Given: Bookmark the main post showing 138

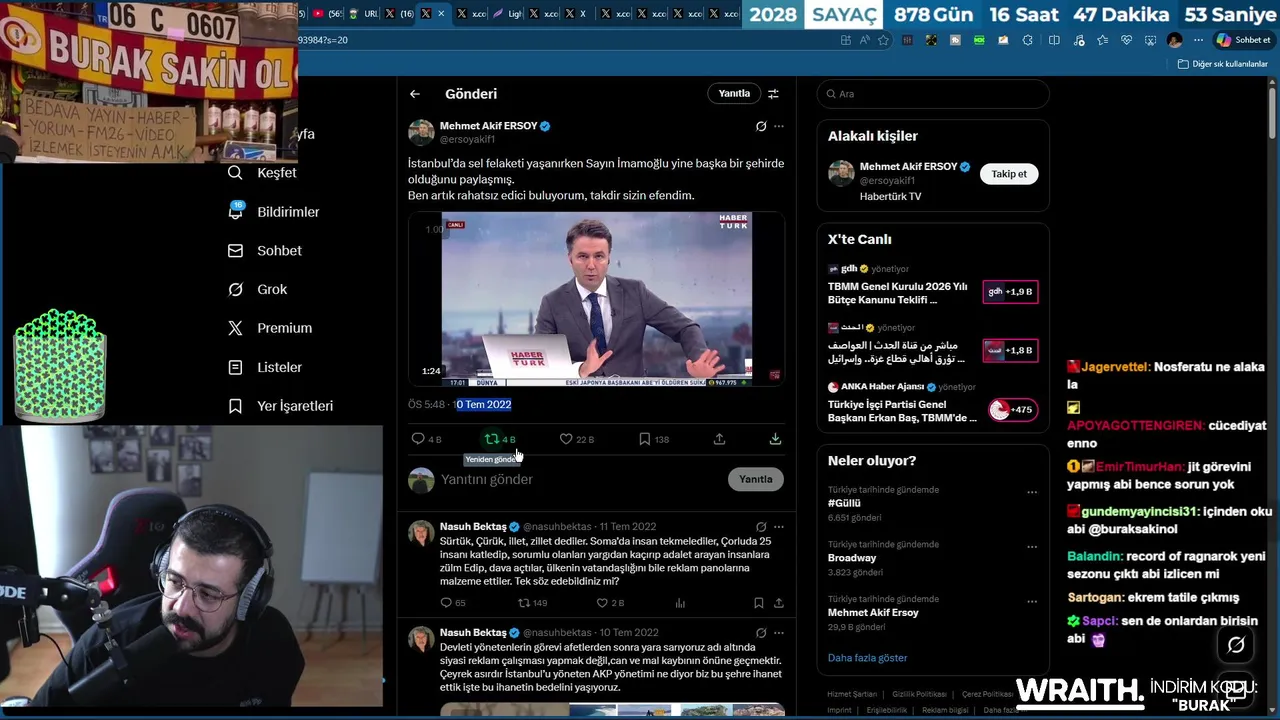Looking at the screenshot, I should [x=645, y=439].
